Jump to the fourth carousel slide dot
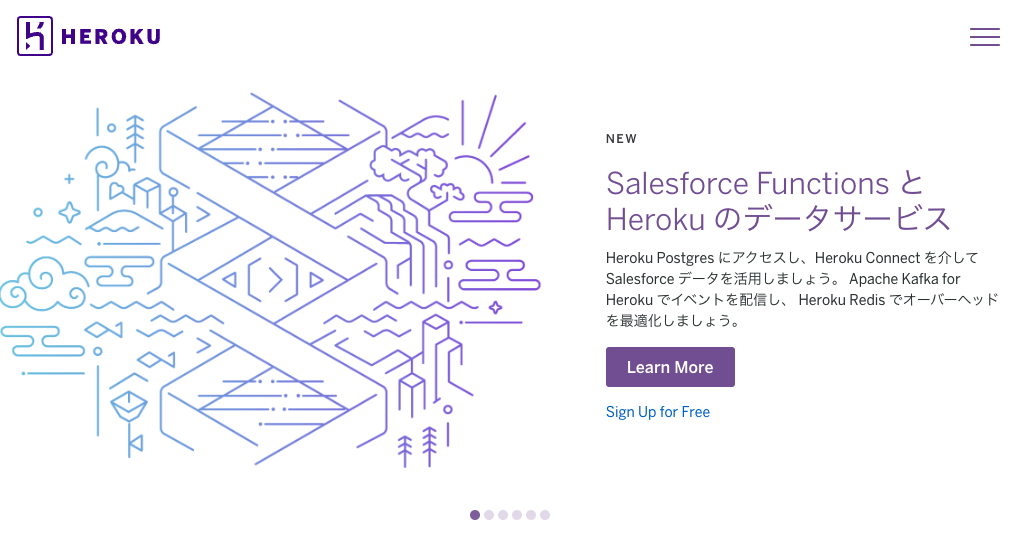 pos(517,515)
